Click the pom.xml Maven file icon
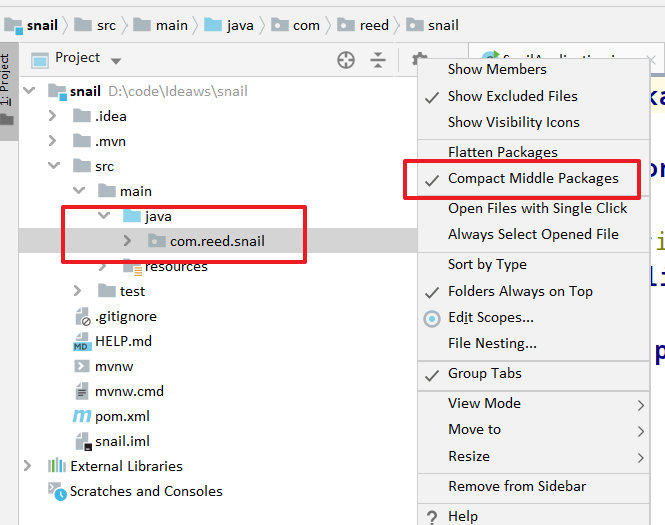The width and height of the screenshot is (665, 525). (x=82, y=416)
